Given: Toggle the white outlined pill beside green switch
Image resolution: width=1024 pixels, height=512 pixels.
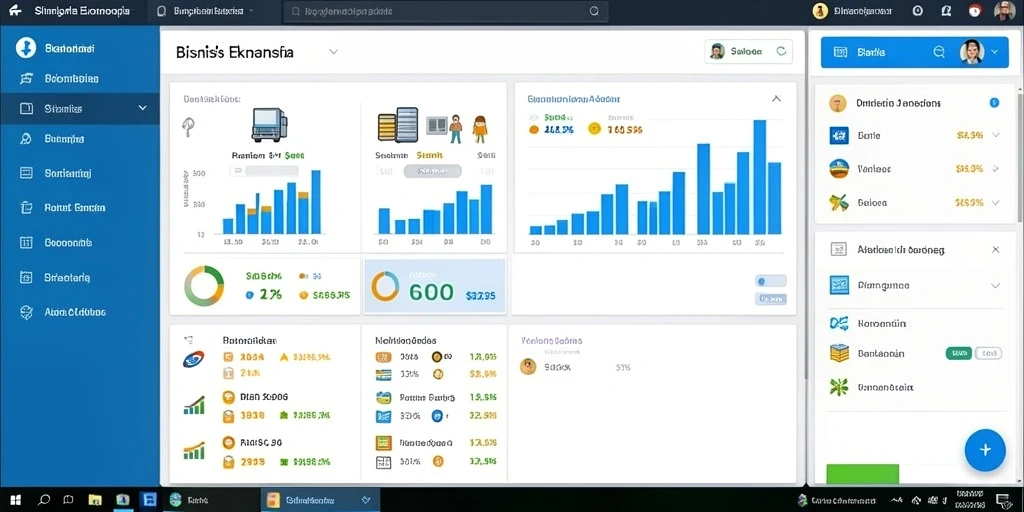Looking at the screenshot, I should click(988, 353).
